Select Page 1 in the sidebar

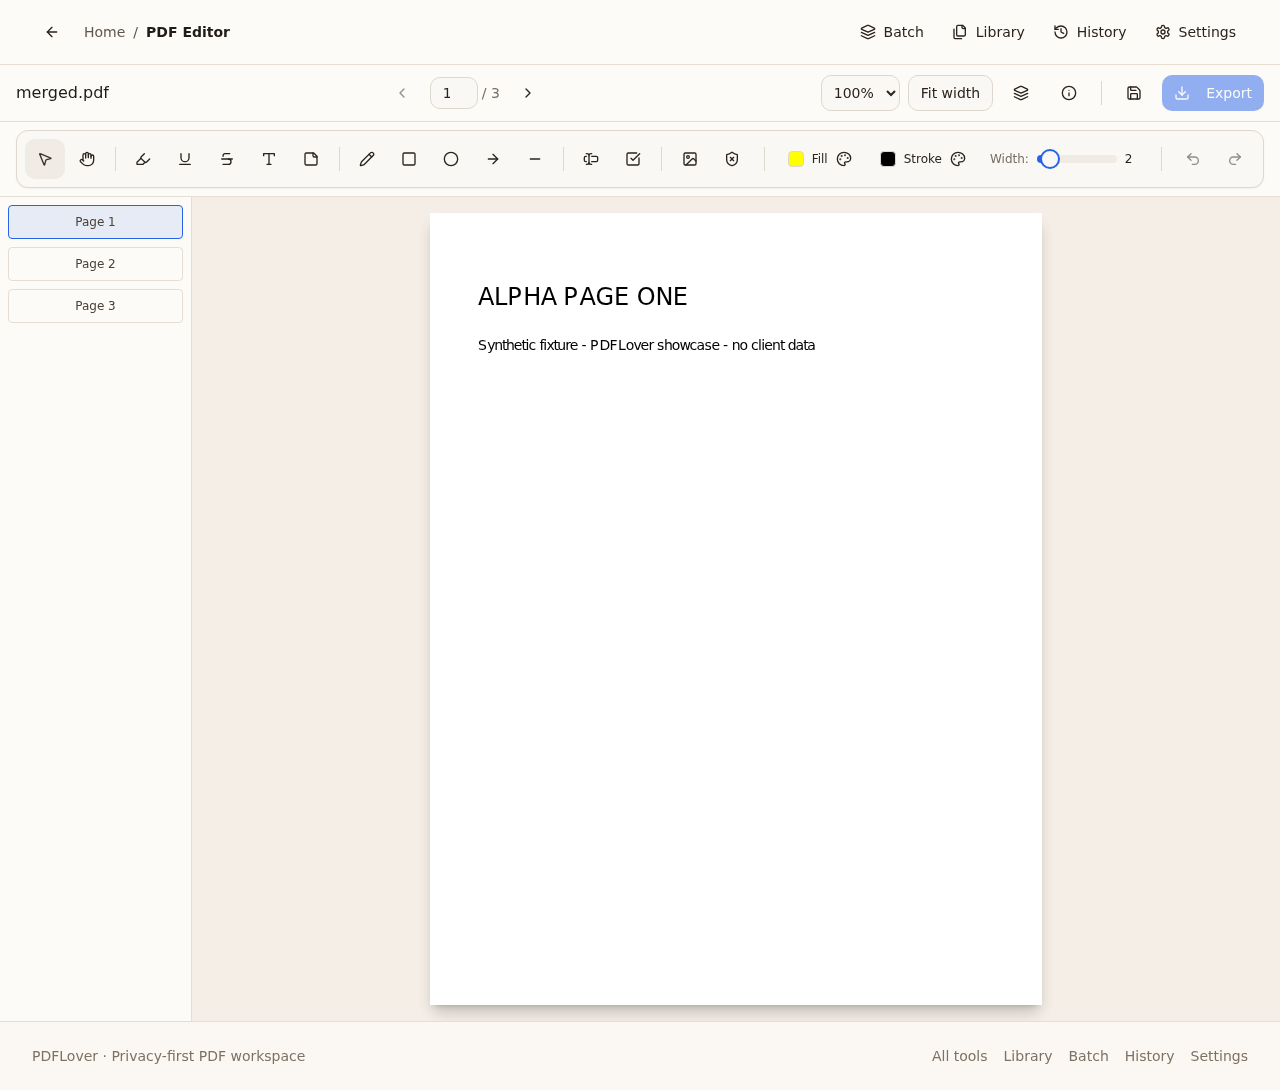click(95, 222)
